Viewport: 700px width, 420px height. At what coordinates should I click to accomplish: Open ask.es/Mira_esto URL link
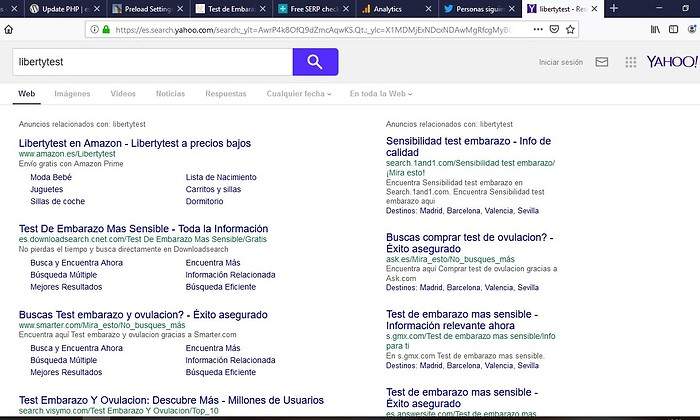450,259
